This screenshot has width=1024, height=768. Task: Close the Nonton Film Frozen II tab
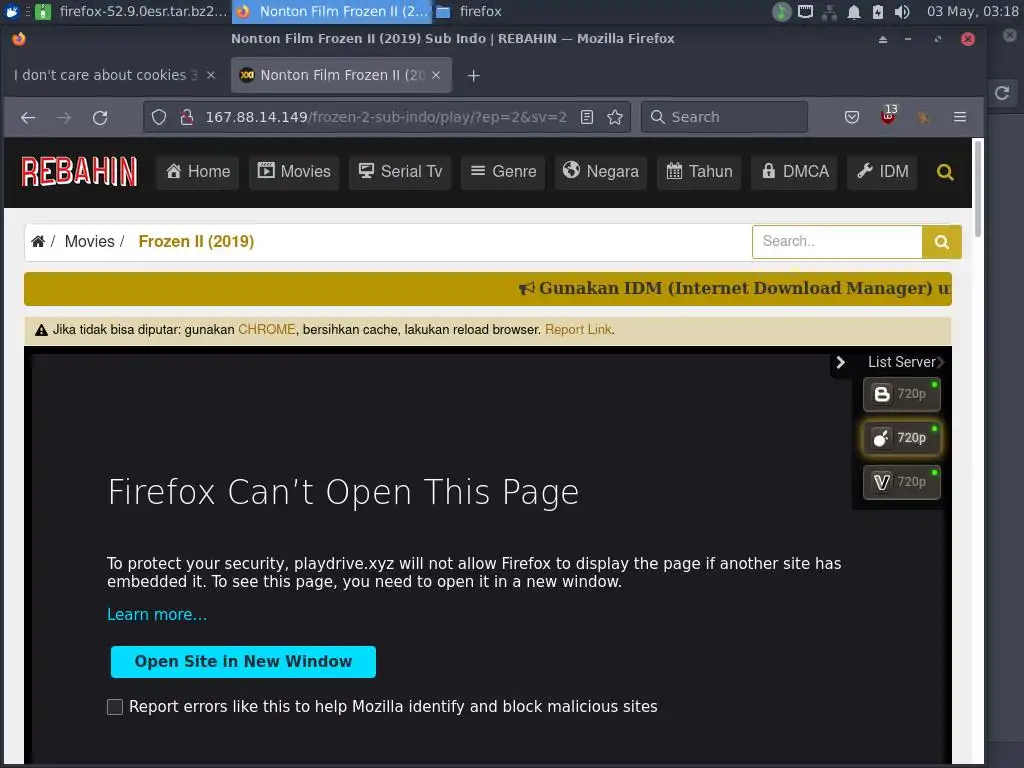tap(436, 75)
